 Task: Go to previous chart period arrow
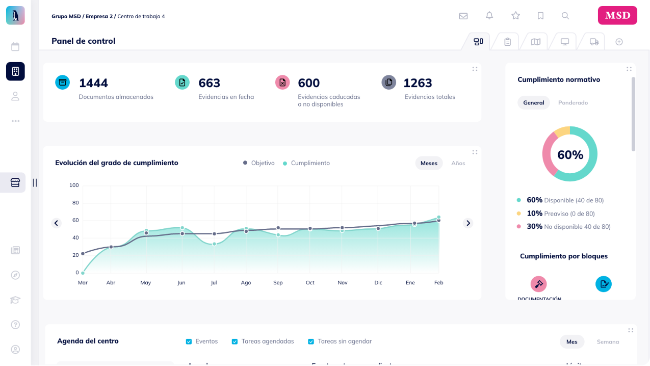coord(56,223)
